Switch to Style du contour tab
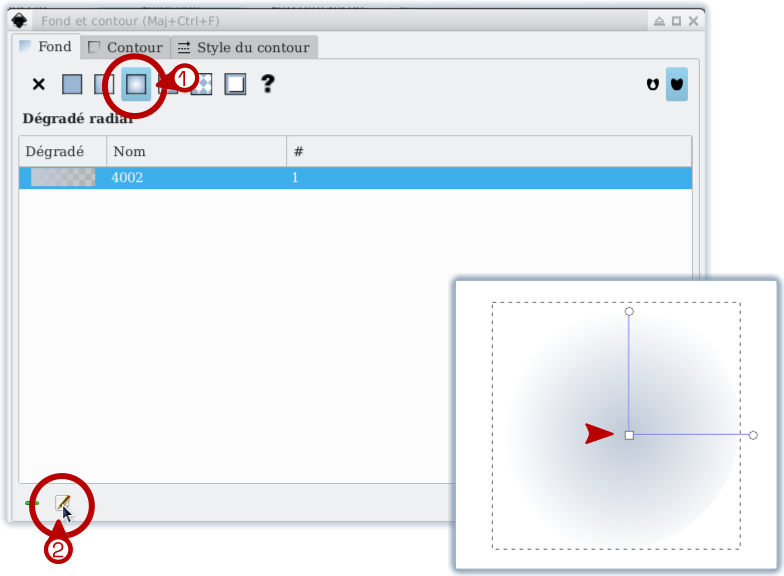Image resolution: width=784 pixels, height=576 pixels. click(244, 47)
